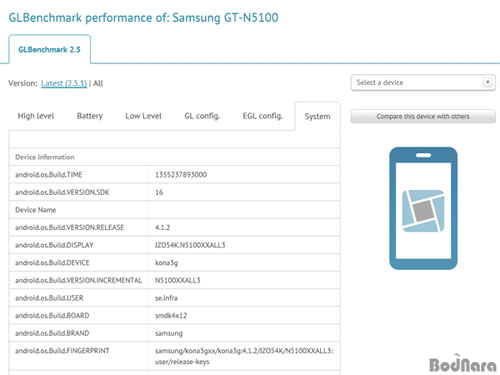This screenshot has height=375, width=500.
Task: Select the SDK value 16
Action: [159, 192]
